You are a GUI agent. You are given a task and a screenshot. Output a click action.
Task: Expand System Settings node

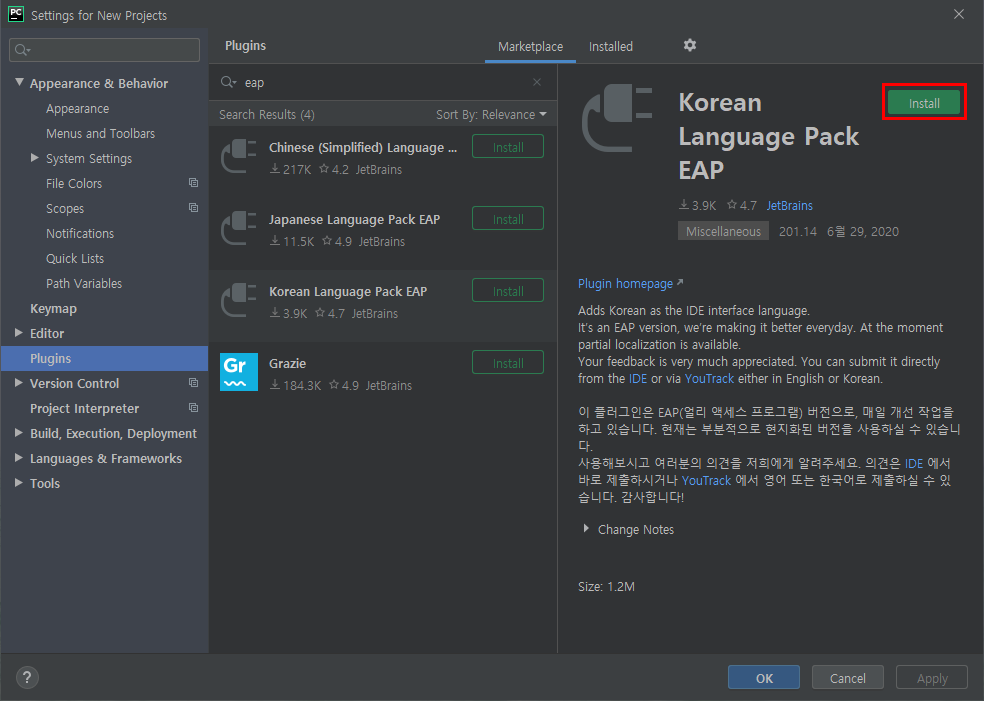(x=35, y=158)
